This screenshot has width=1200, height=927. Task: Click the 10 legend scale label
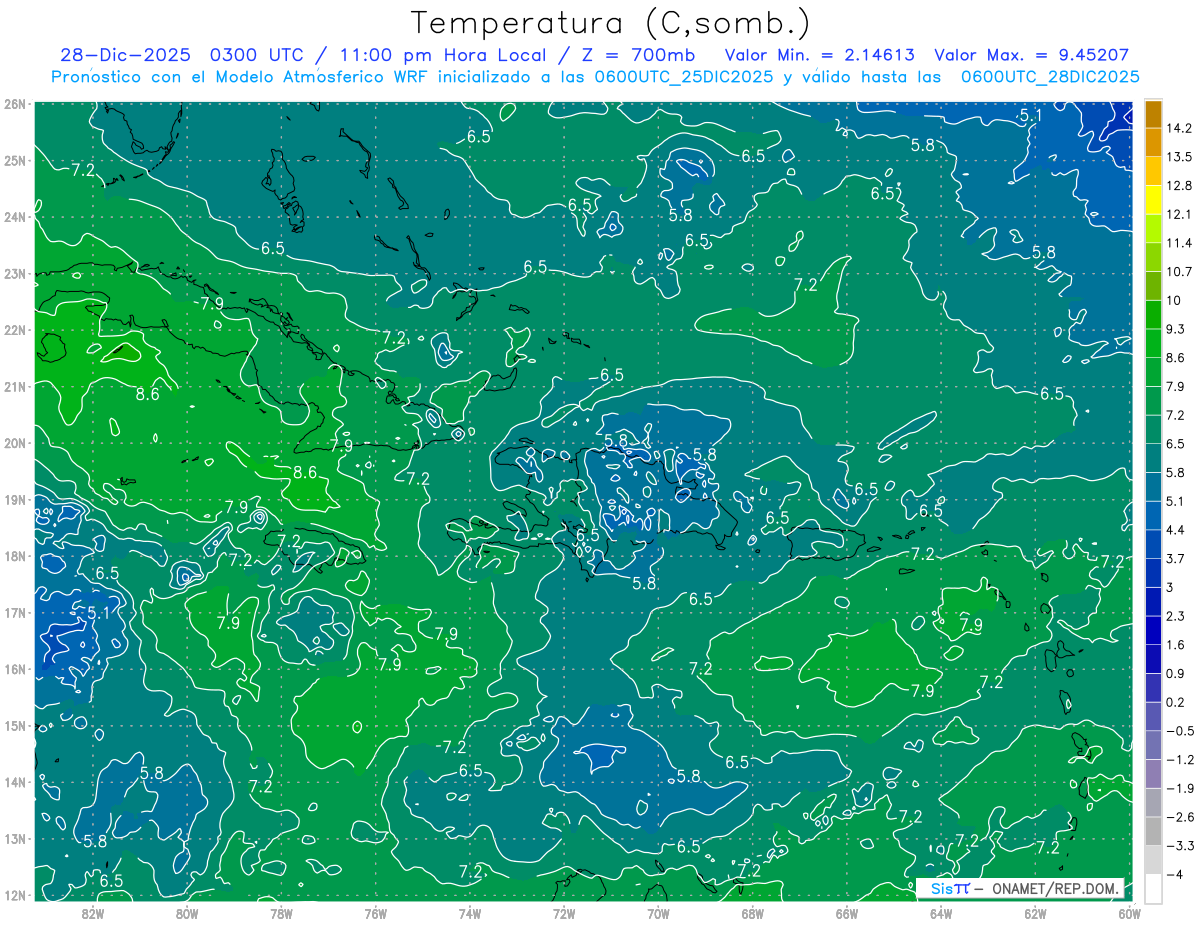click(x=1173, y=300)
